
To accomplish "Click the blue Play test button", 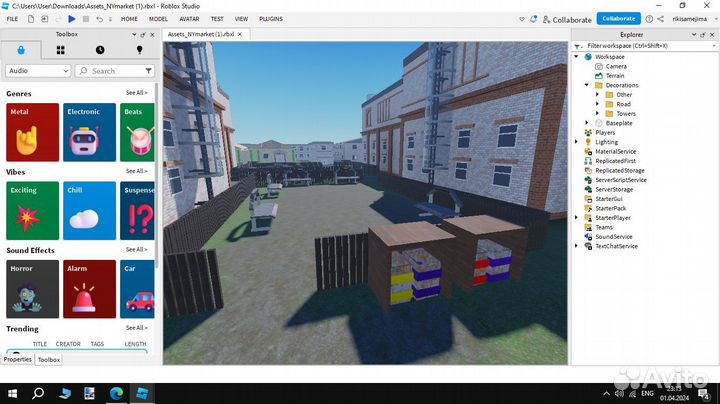I will [x=72, y=19].
